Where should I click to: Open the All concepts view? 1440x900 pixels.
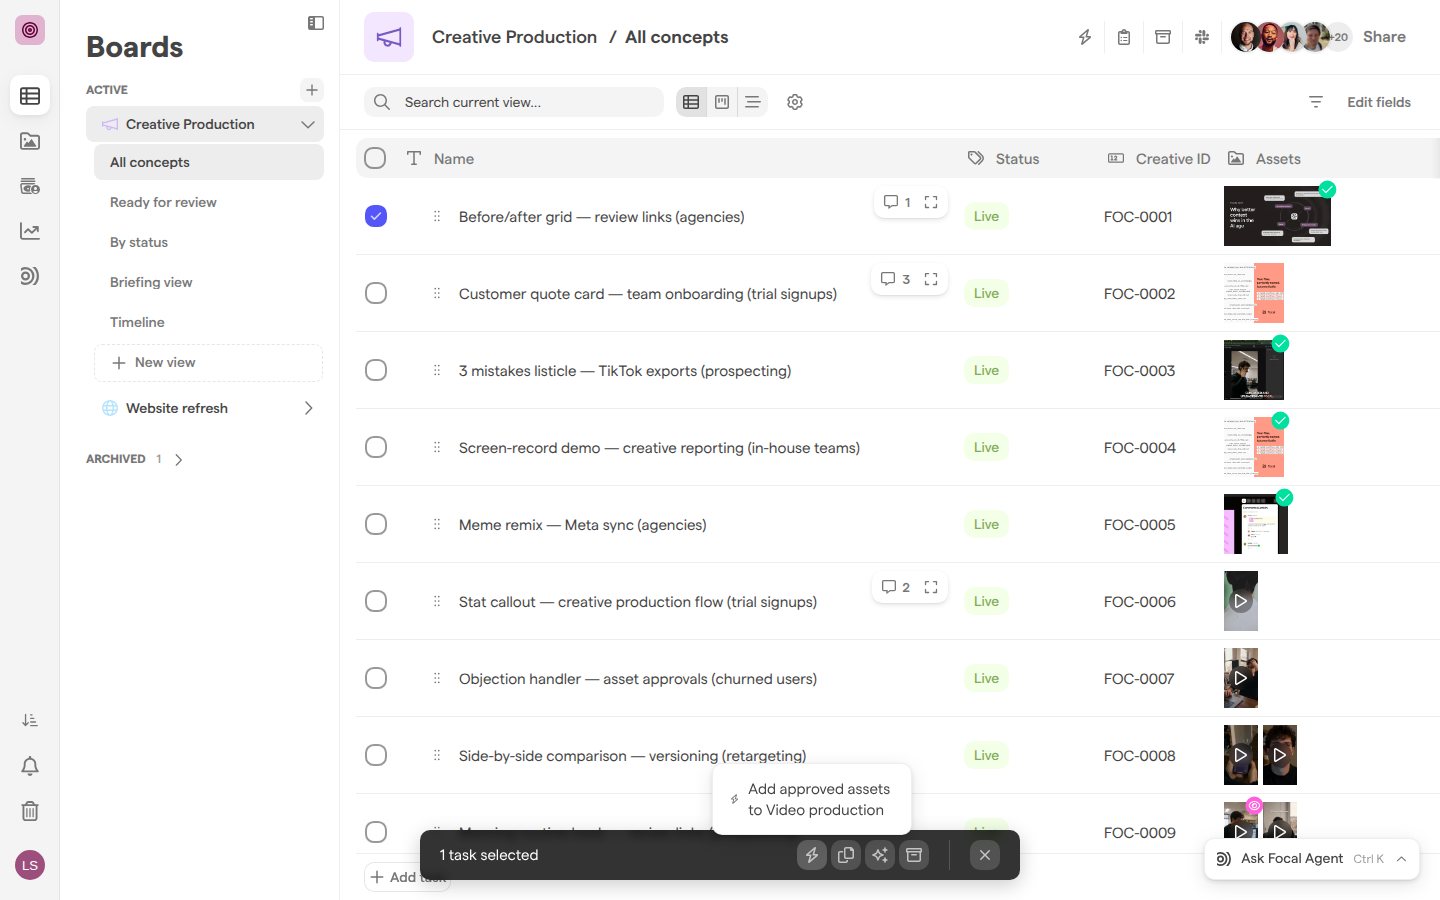(x=209, y=162)
